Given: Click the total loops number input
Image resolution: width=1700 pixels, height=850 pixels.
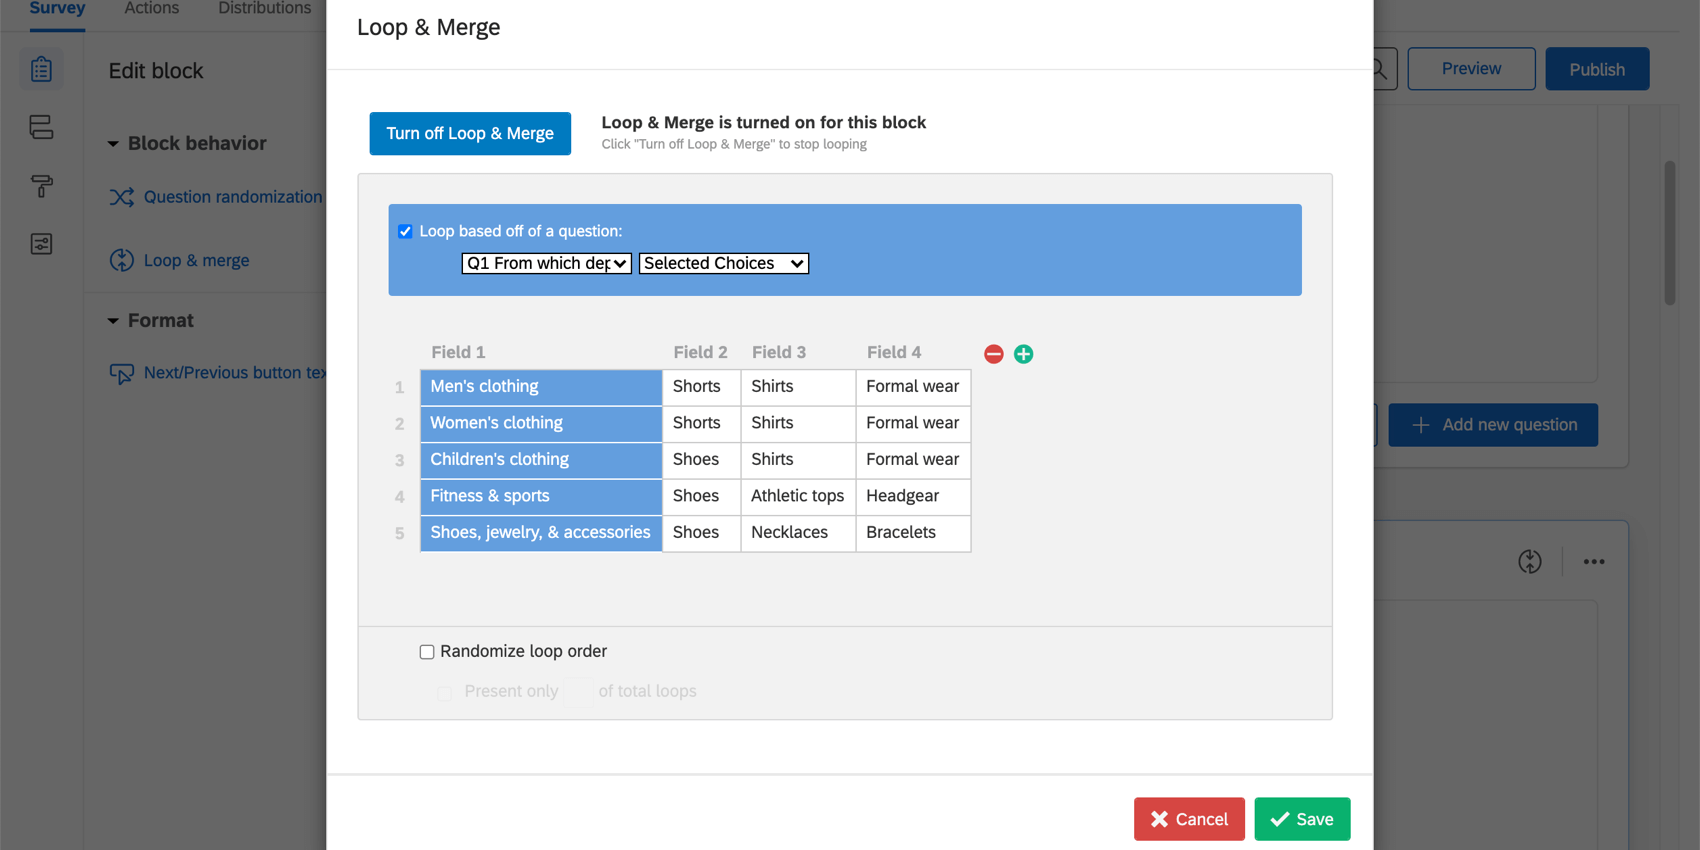Looking at the screenshot, I should coord(578,691).
